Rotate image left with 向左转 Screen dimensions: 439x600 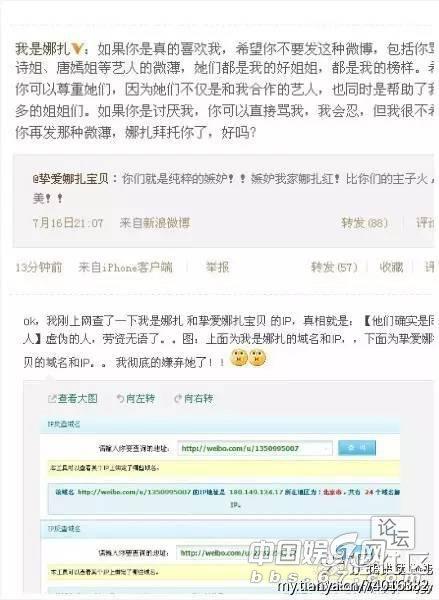[x=135, y=398]
